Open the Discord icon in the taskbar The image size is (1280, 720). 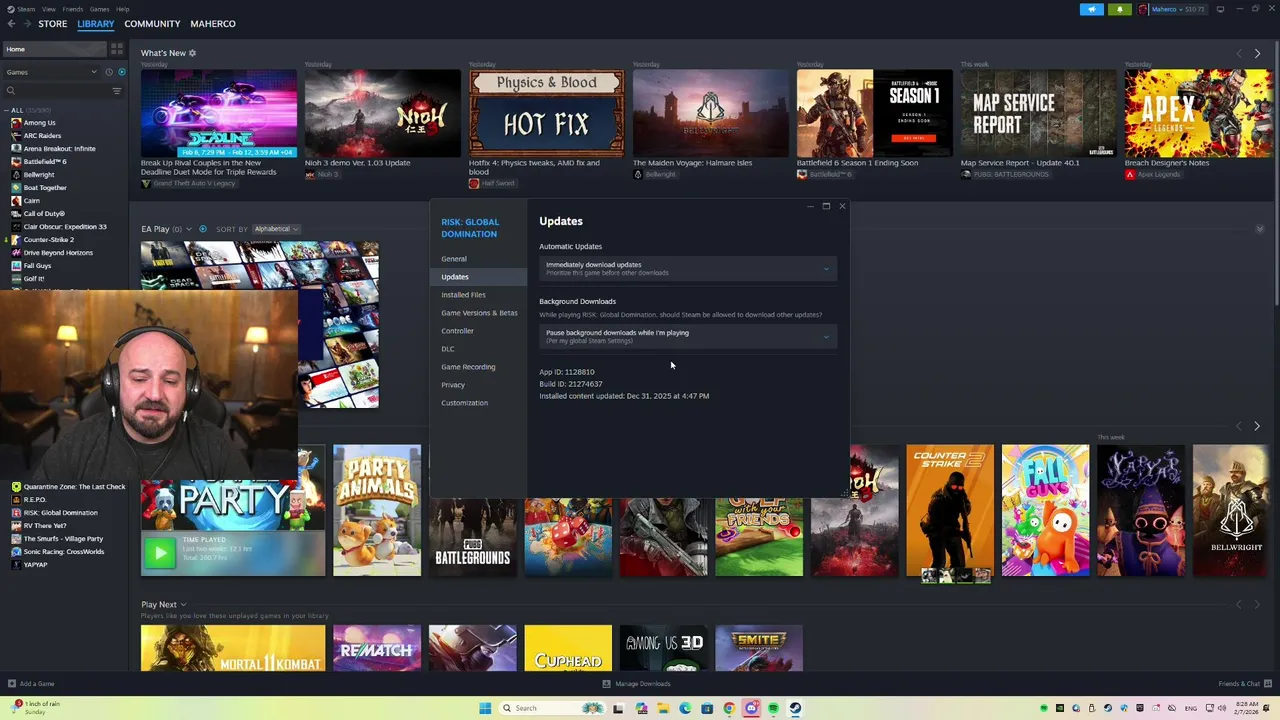click(x=751, y=708)
